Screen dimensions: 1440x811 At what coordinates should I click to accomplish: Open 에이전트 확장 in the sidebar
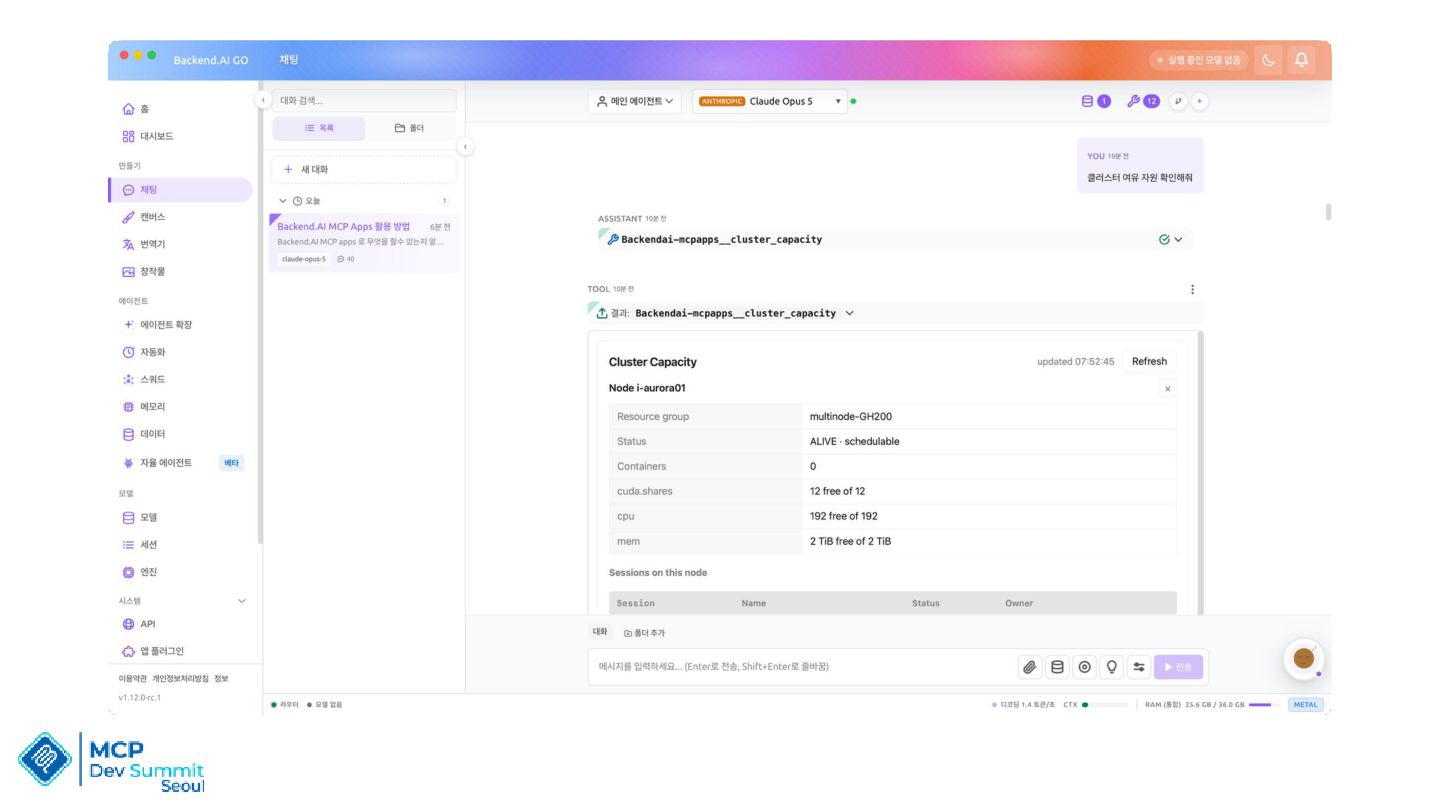(x=180, y=325)
